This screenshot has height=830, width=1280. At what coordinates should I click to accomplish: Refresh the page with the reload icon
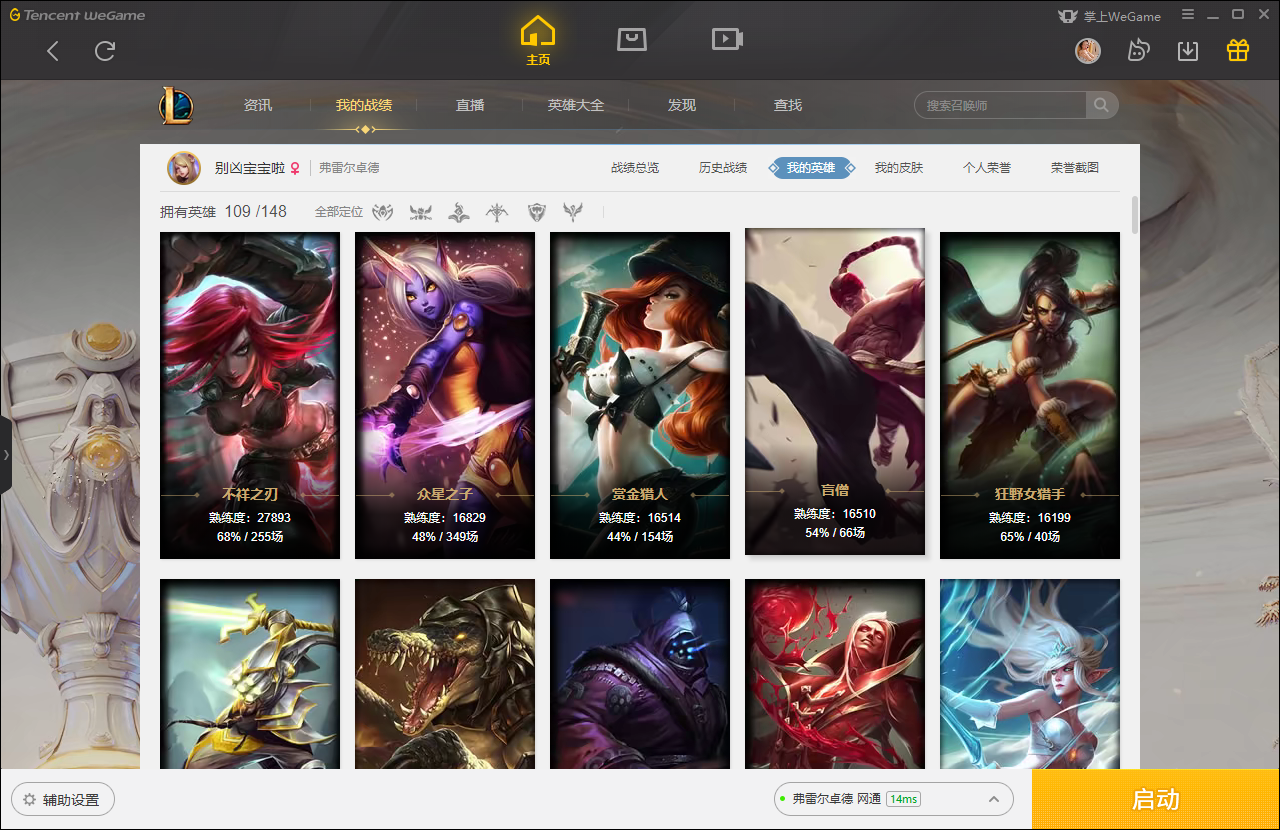[105, 51]
